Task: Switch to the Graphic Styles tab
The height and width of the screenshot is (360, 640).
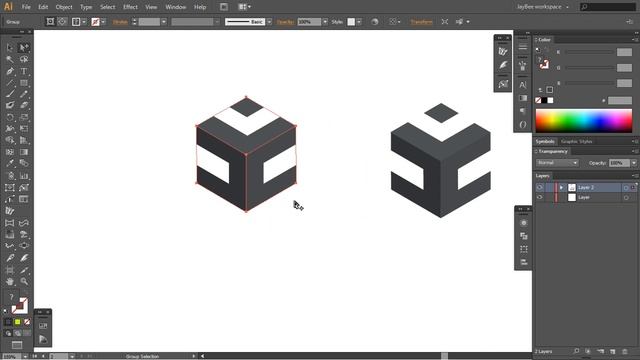Action: (x=576, y=141)
